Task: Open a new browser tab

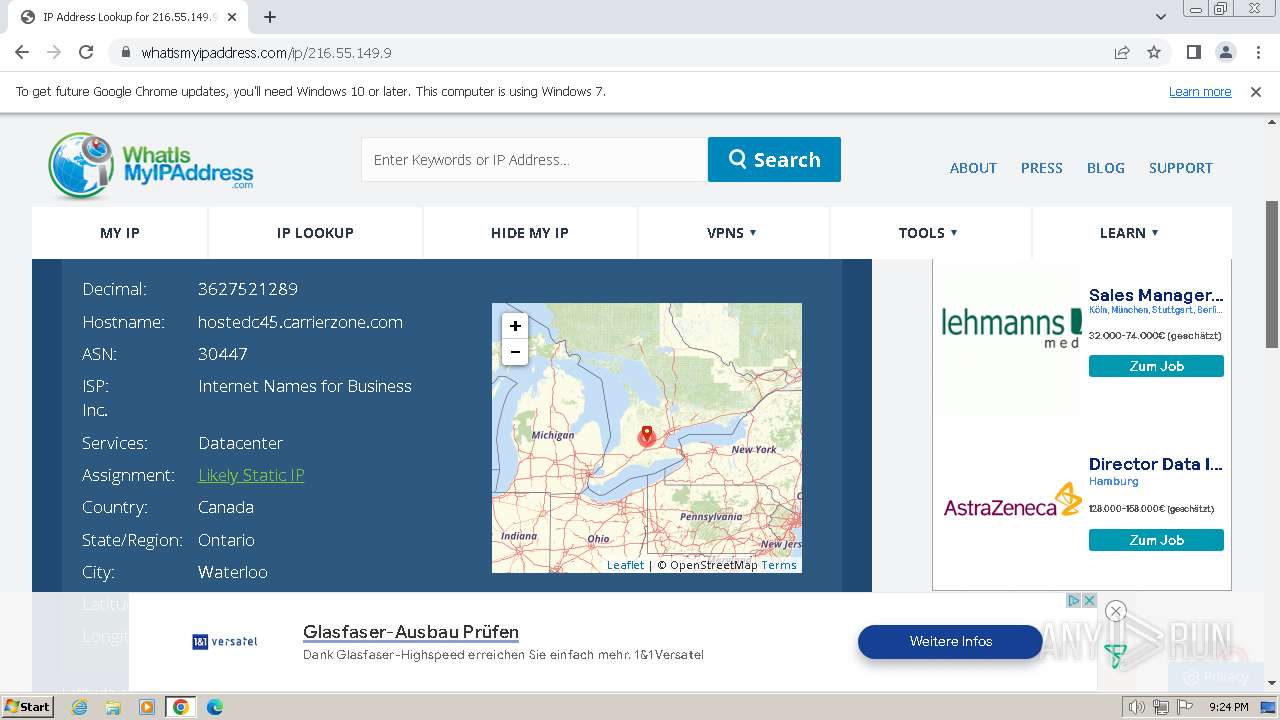Action: tap(270, 17)
